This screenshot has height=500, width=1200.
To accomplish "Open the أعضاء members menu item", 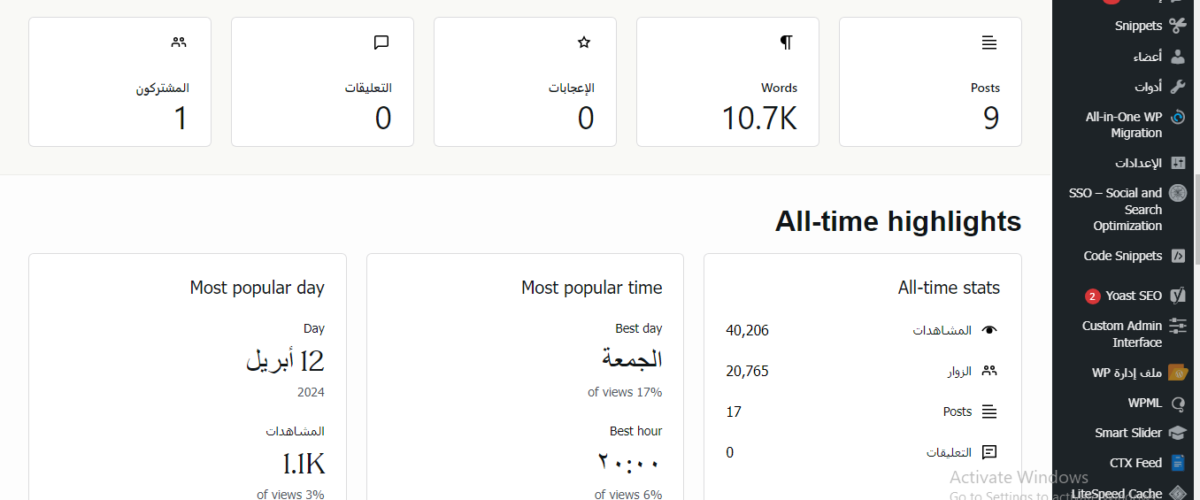I will [1126, 57].
